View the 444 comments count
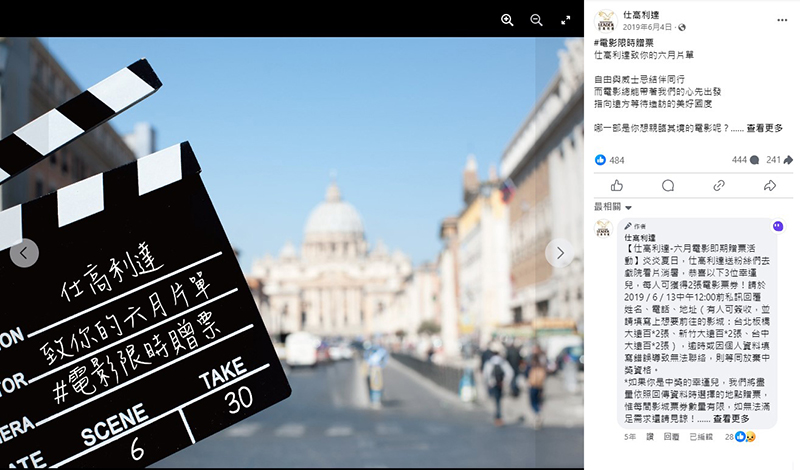The height and width of the screenshot is (470, 800). click(x=745, y=160)
